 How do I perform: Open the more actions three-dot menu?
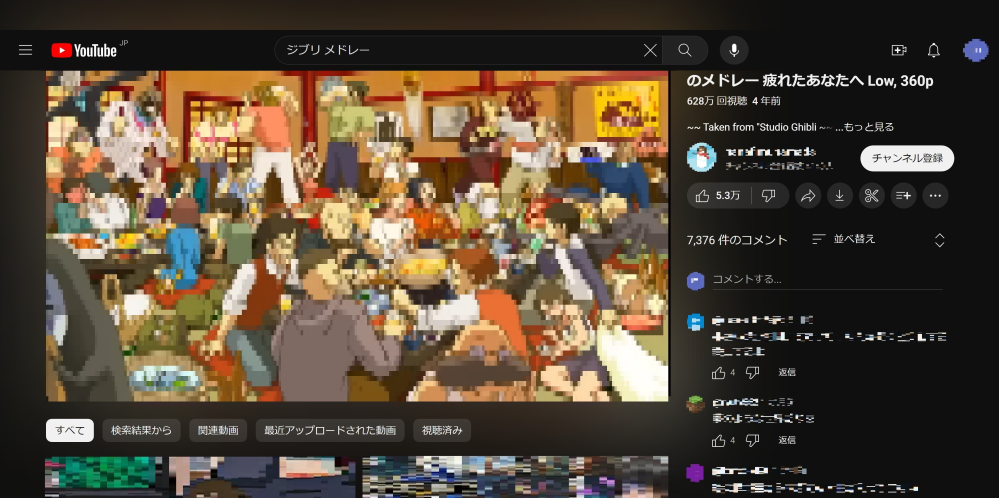935,196
